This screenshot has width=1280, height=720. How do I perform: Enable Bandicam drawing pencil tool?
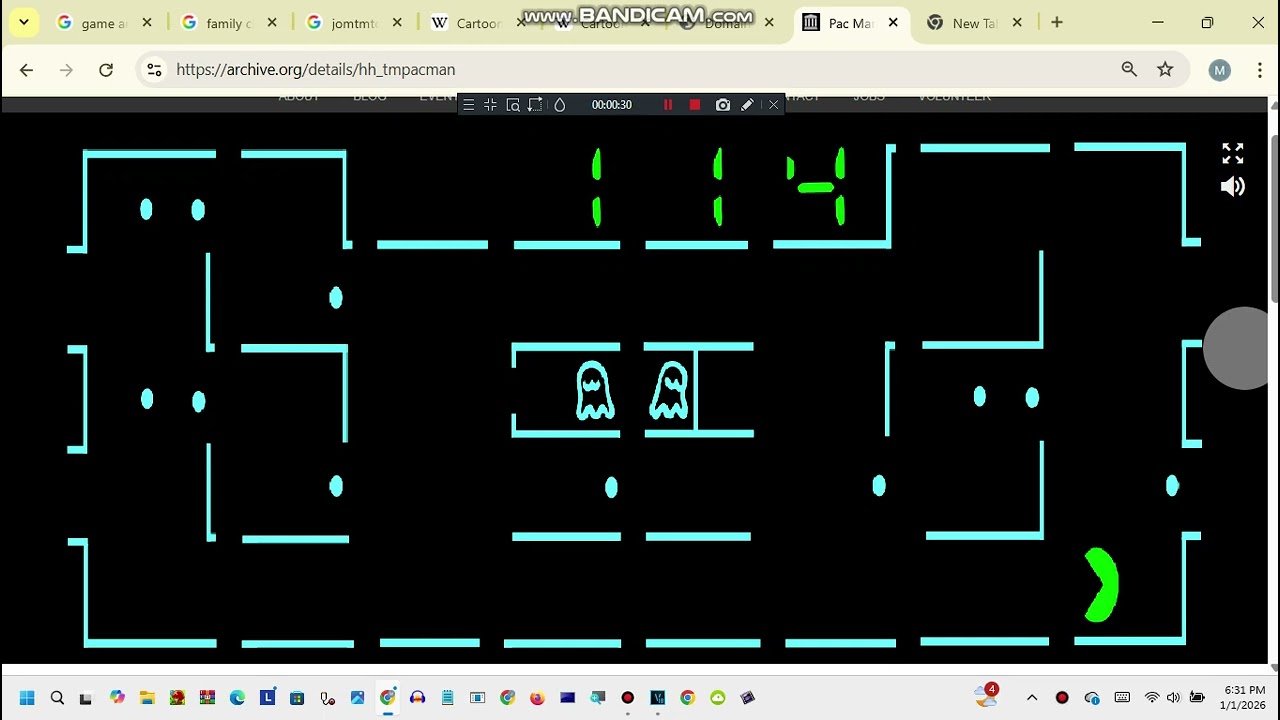(x=747, y=105)
